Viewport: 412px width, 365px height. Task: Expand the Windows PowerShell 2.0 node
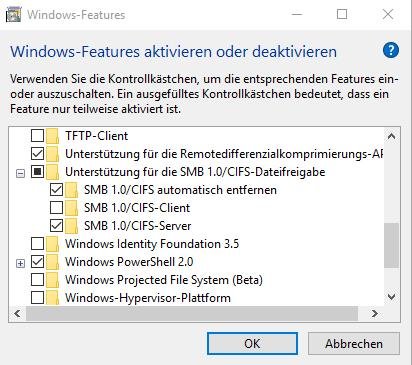pos(21,263)
